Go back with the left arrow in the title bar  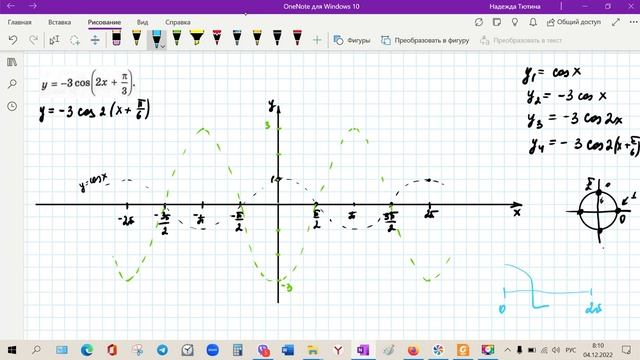click(11, 6)
